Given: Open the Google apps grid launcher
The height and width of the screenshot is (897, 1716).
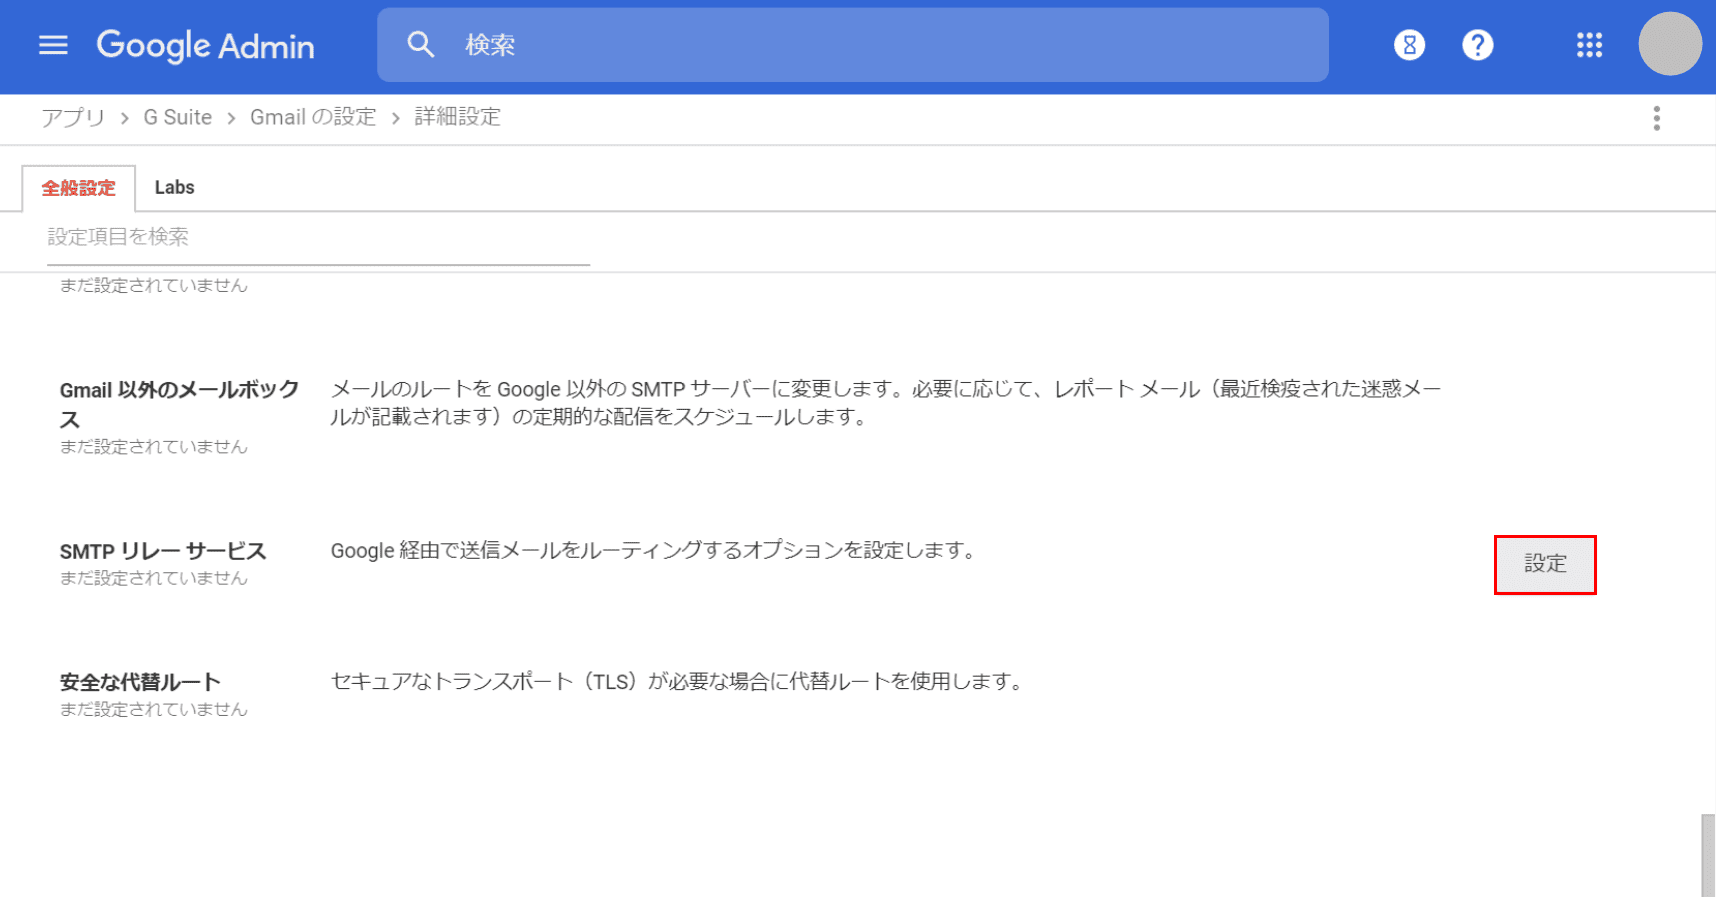Looking at the screenshot, I should (1589, 45).
